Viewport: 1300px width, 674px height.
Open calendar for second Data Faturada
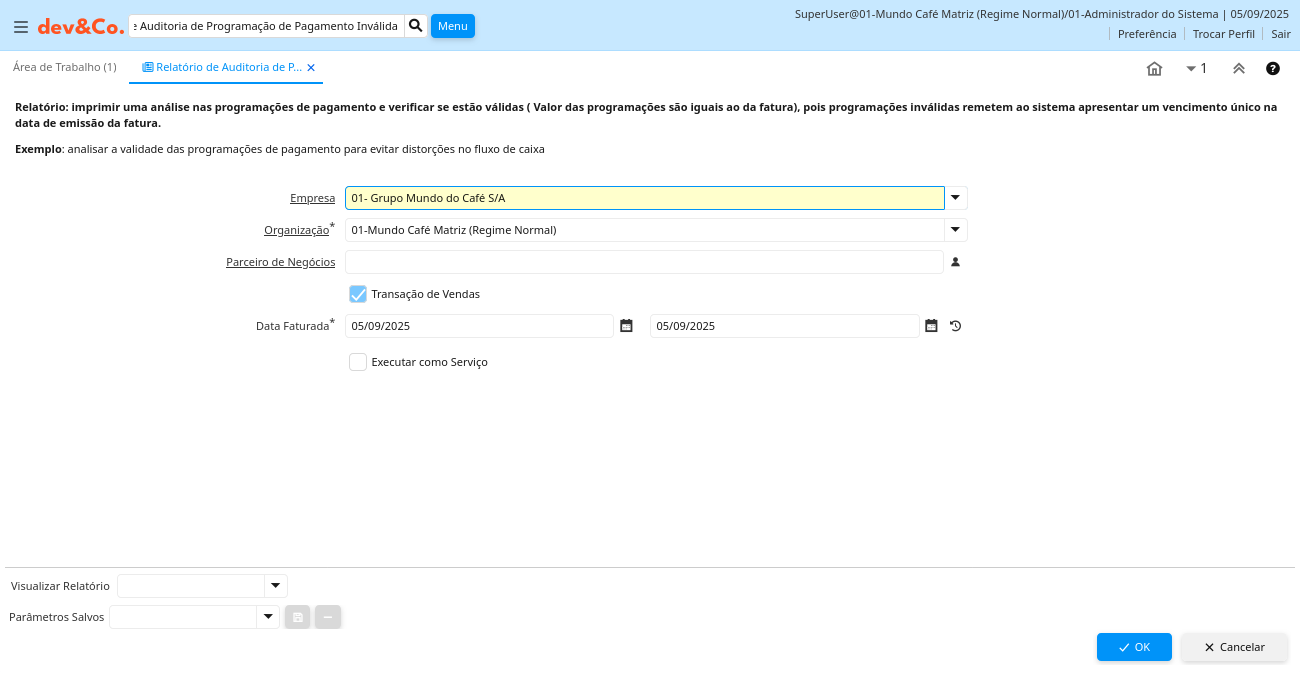point(931,326)
